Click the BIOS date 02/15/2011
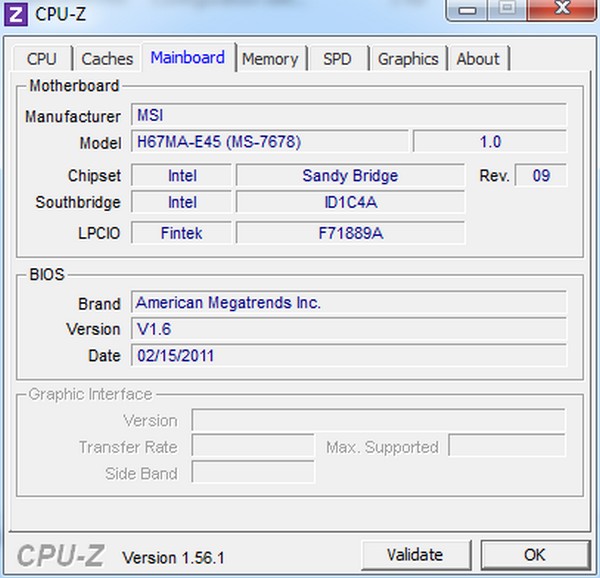Image resolution: width=600 pixels, height=578 pixels. 349,355
